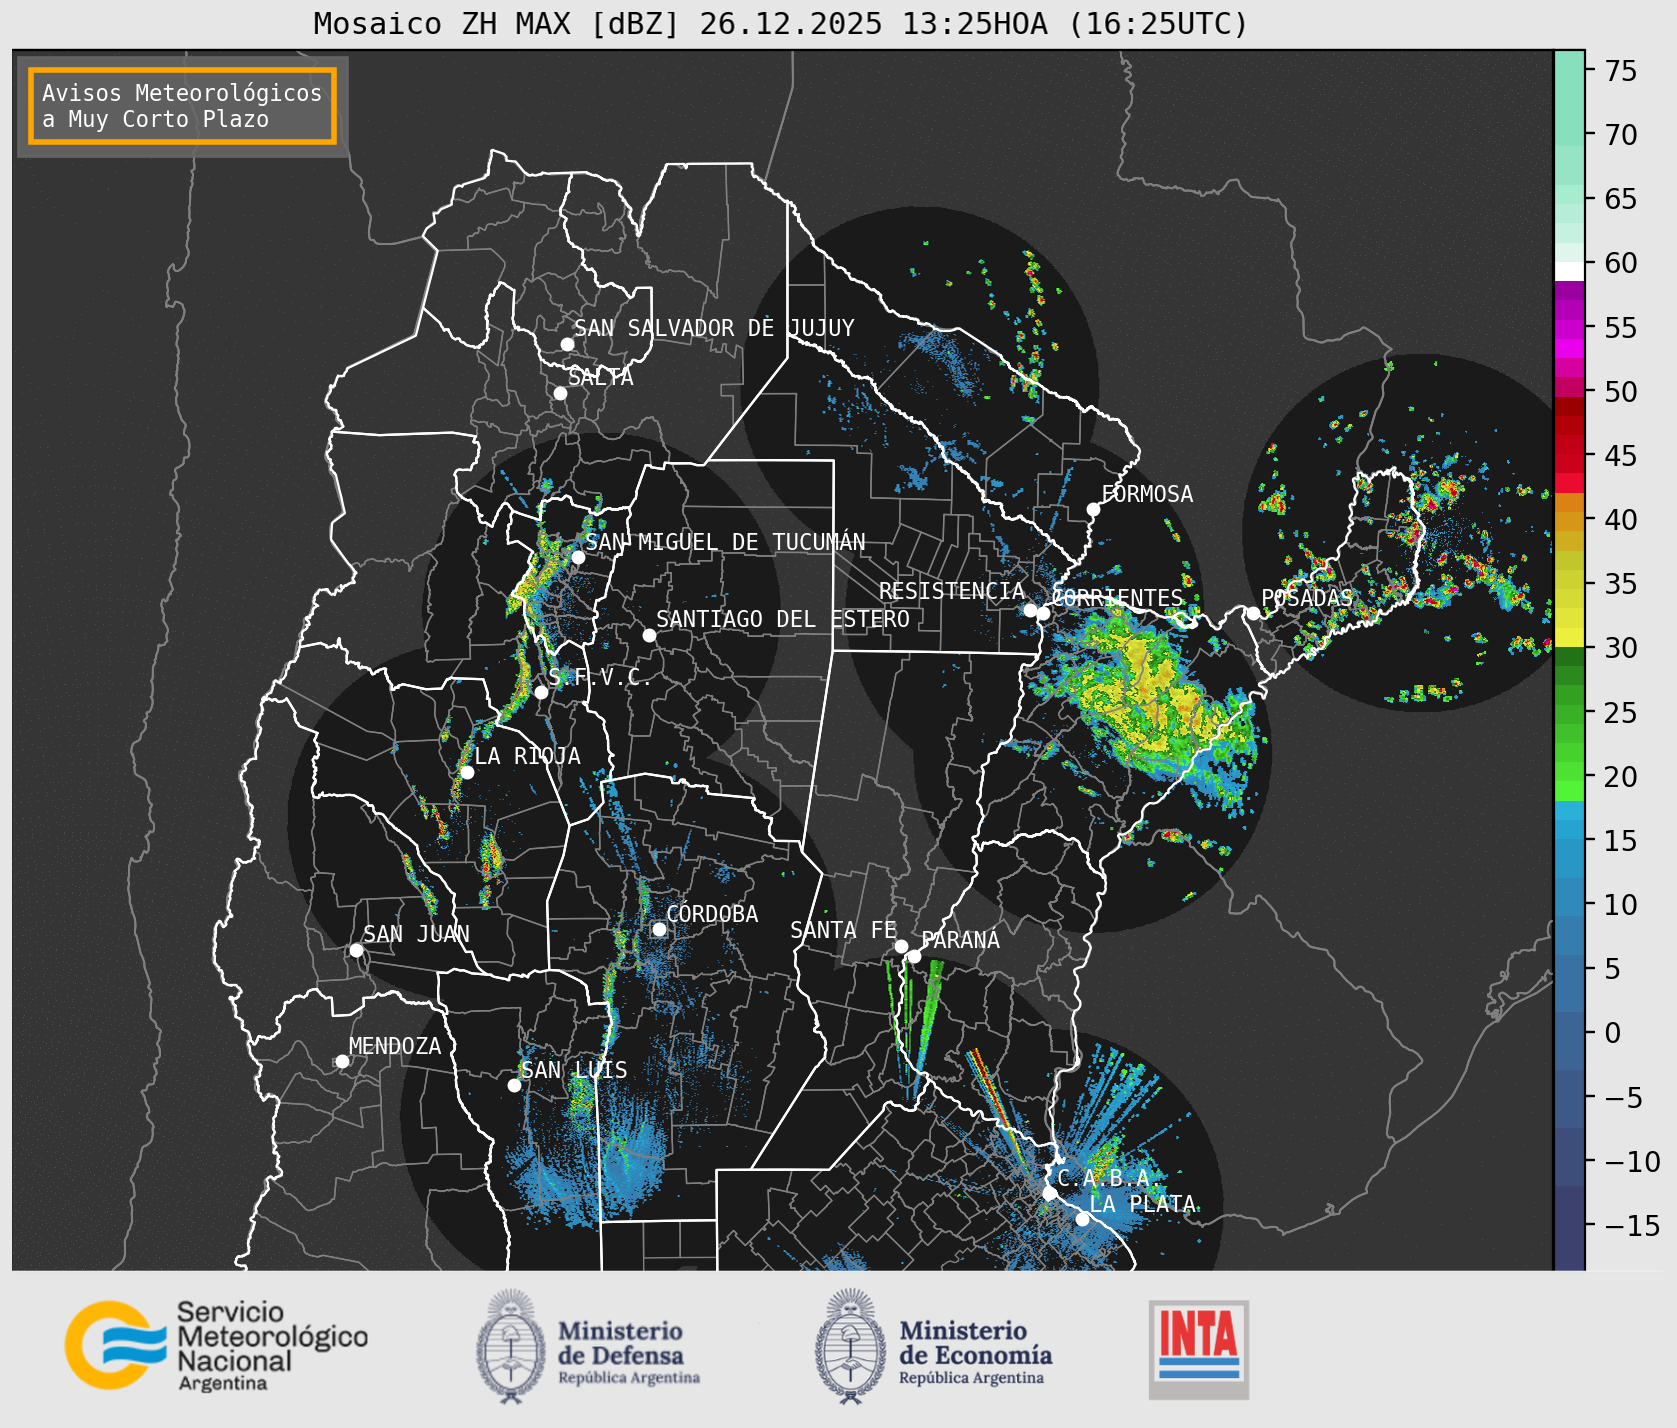Select the Santiago del Estero city marker
The image size is (1677, 1428).
(x=649, y=635)
